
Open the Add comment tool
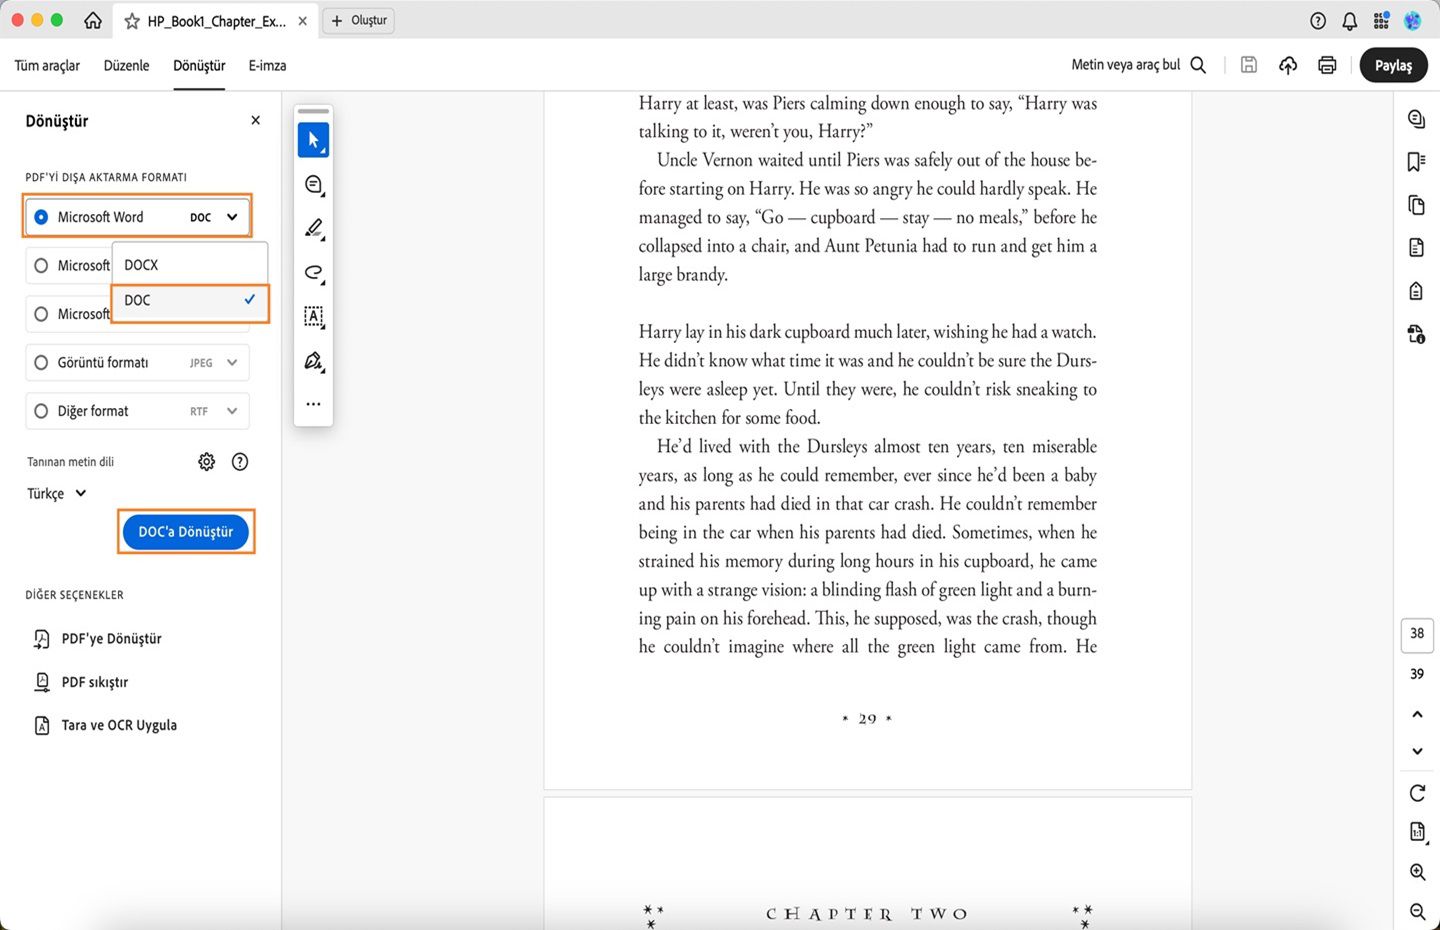[x=313, y=184]
